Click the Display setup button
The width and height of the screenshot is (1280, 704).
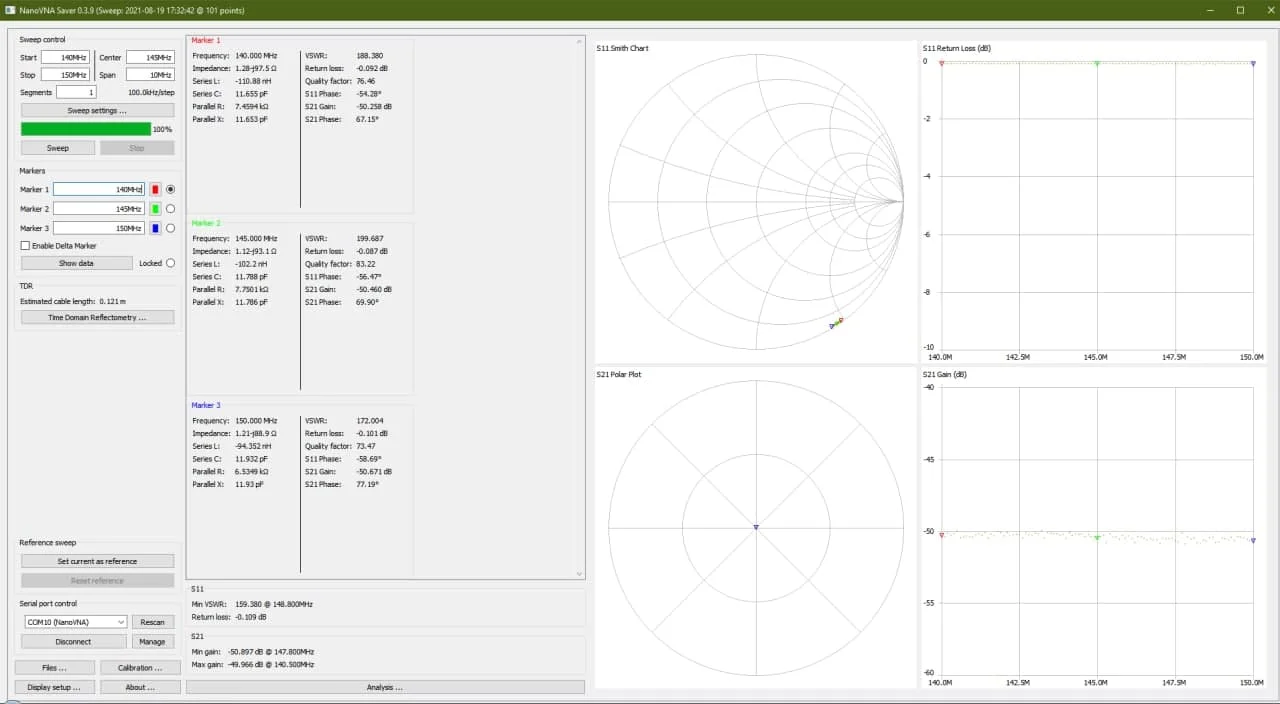(55, 687)
